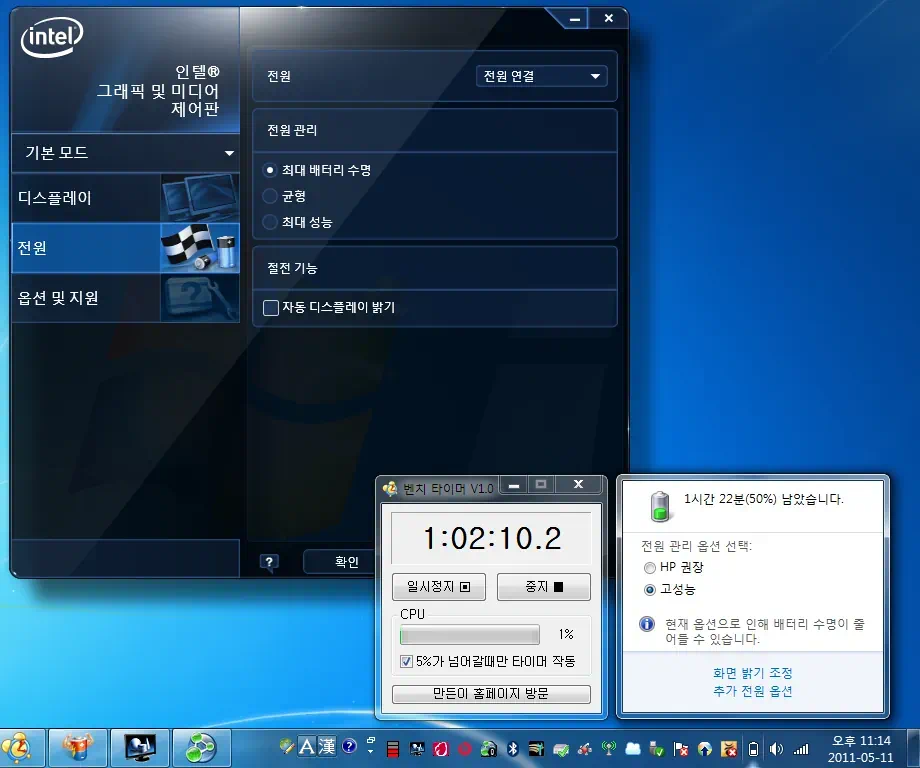The image size is (920, 768).
Task: Open the 추가 전원 옵션 link
Action: point(753,690)
